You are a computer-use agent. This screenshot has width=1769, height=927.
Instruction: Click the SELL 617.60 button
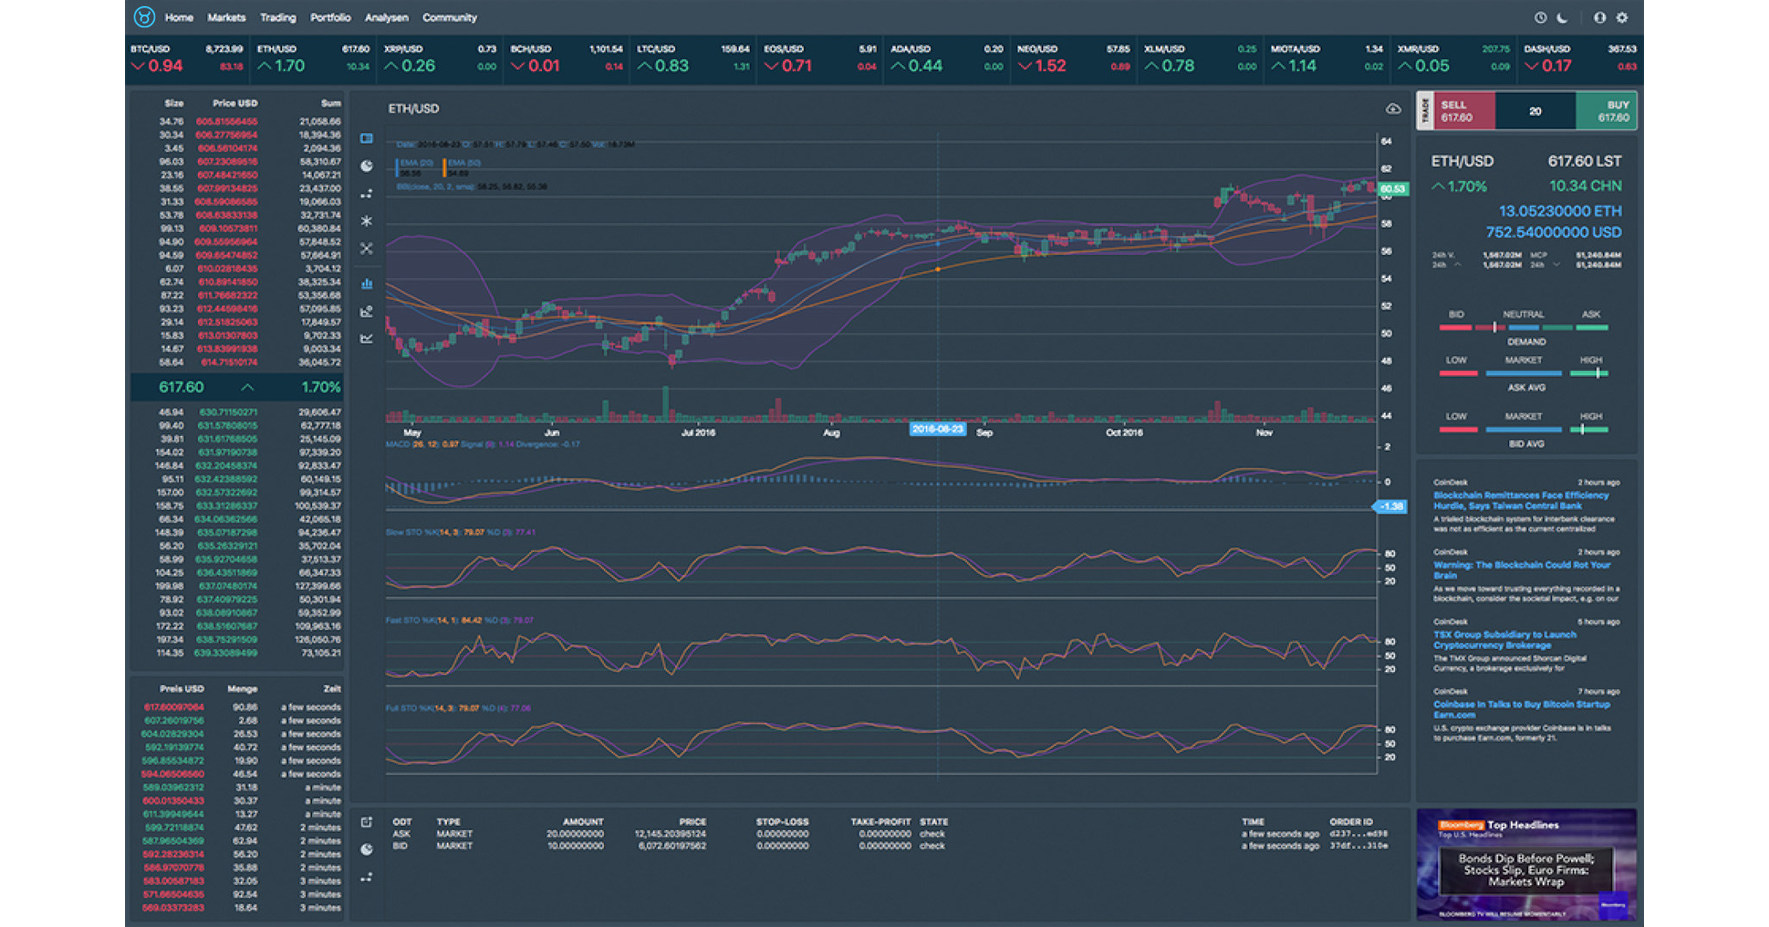[x=1465, y=111]
